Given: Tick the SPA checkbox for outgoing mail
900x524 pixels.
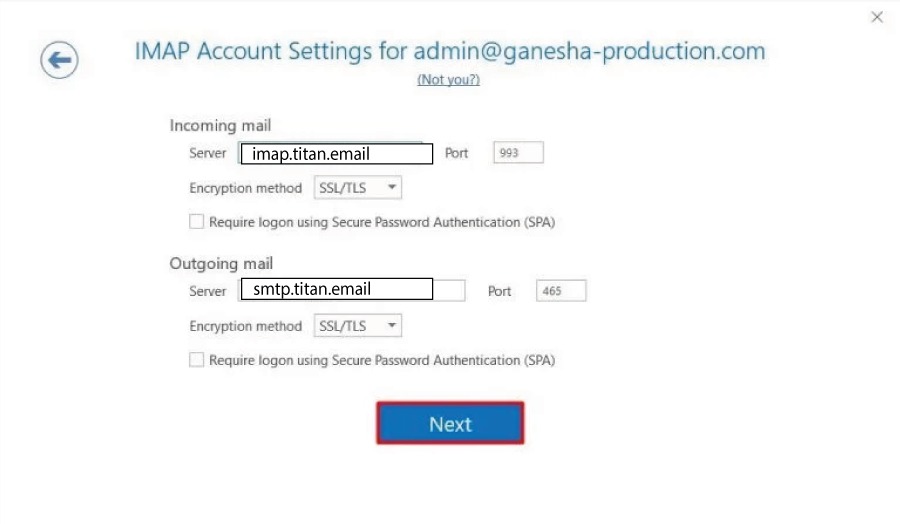Looking at the screenshot, I should [197, 360].
